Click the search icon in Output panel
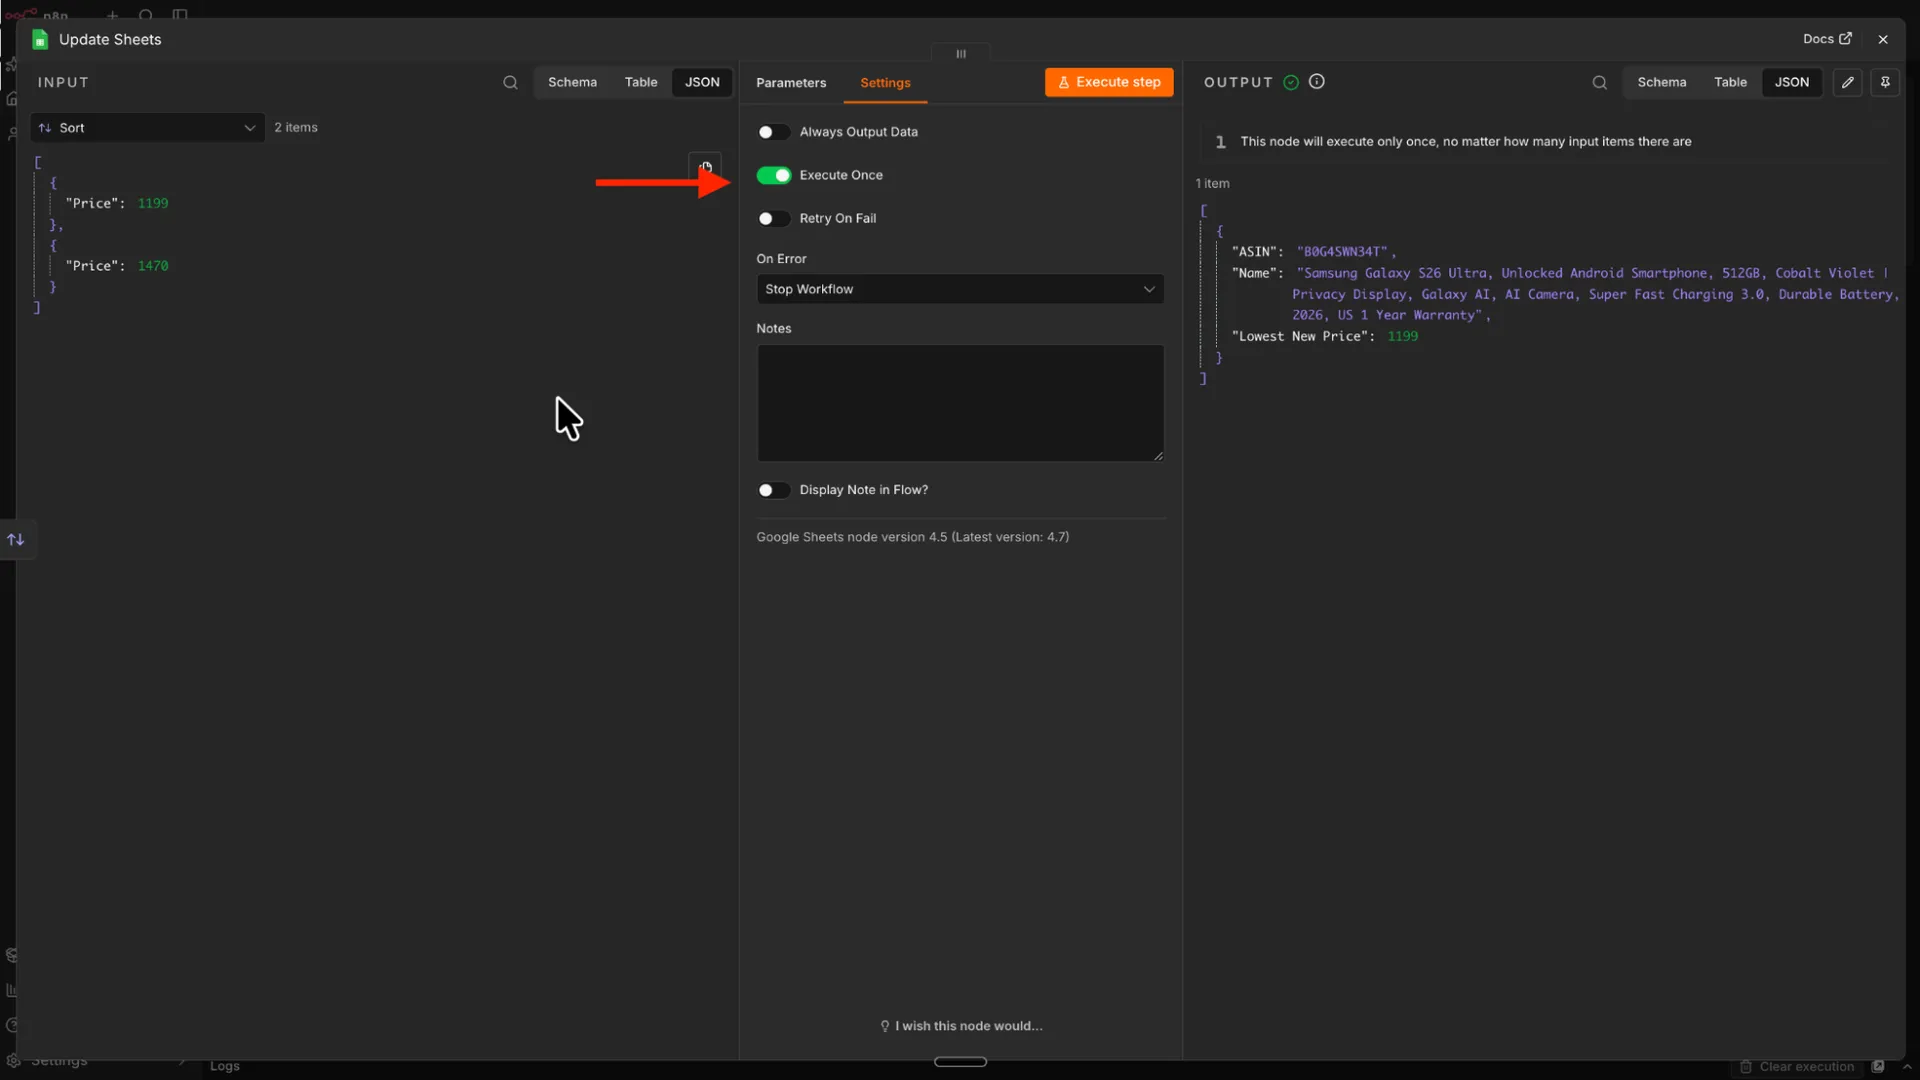Viewport: 1920px width, 1080px height. pos(1599,83)
